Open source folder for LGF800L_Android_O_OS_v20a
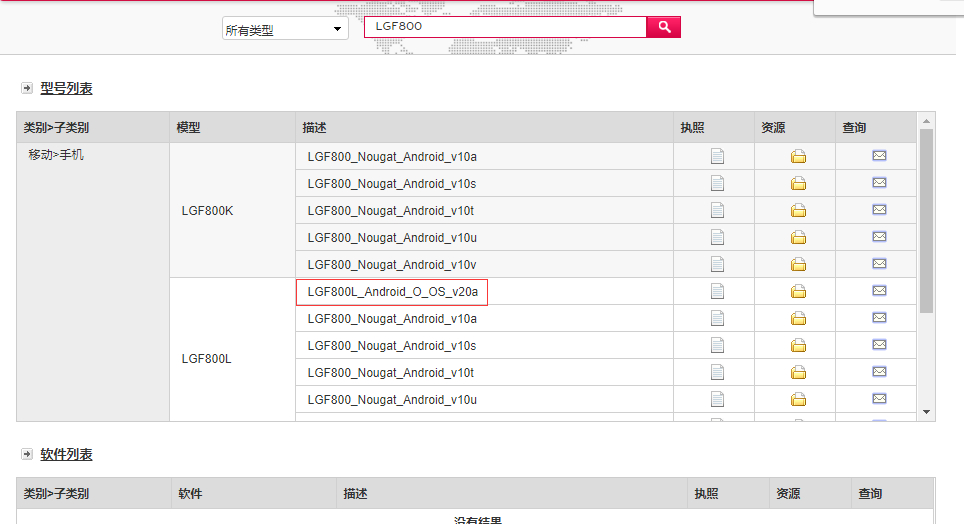Viewport: 964px width, 524px height. 798,291
